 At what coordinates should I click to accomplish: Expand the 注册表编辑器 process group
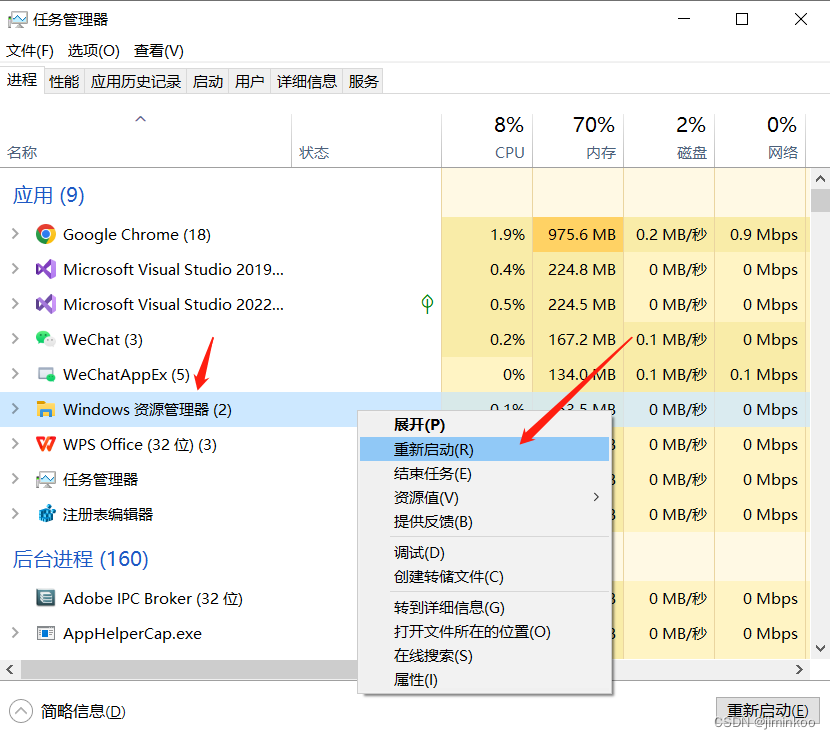(x=15, y=513)
